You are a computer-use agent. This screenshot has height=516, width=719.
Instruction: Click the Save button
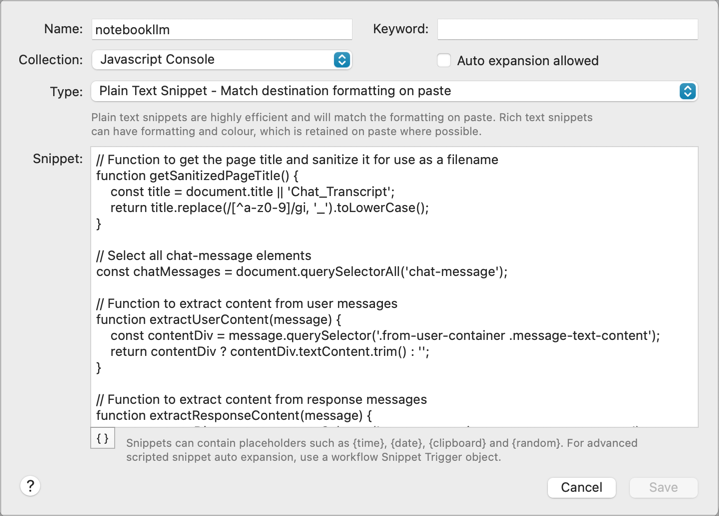coord(663,488)
